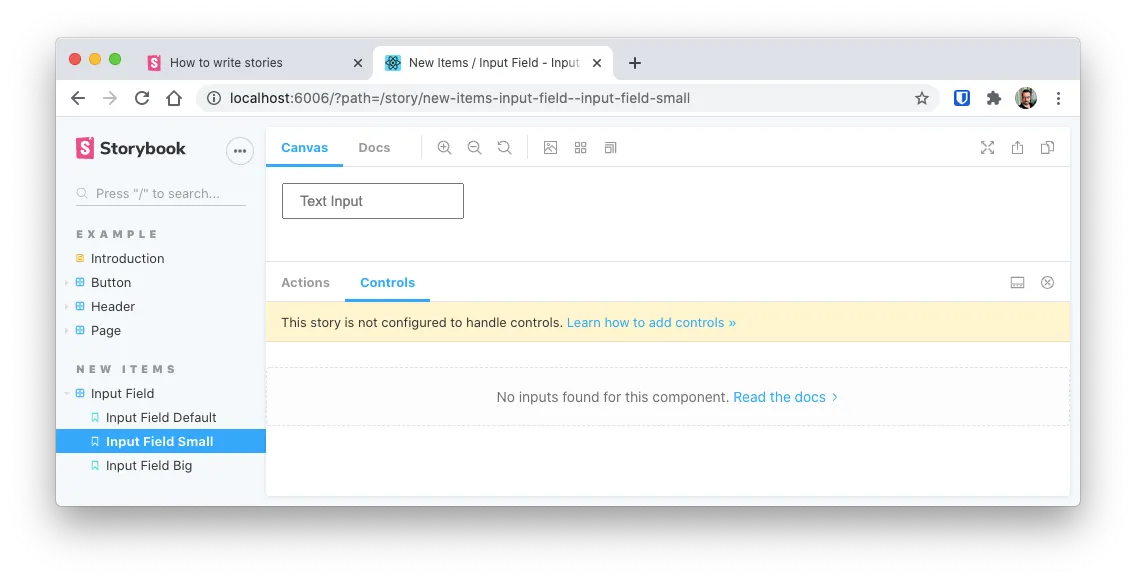Switch to the Docs tab
Viewport: 1136px width, 580px height.
click(374, 148)
